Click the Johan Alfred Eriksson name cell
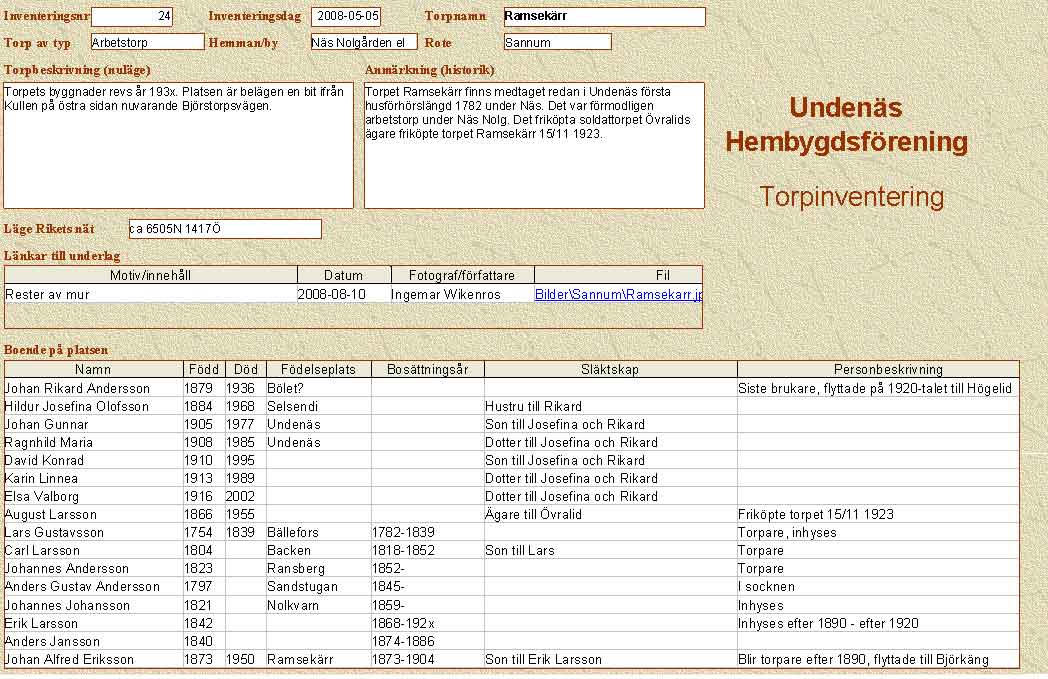Screen dimensions: 1048x679 (x=71, y=659)
